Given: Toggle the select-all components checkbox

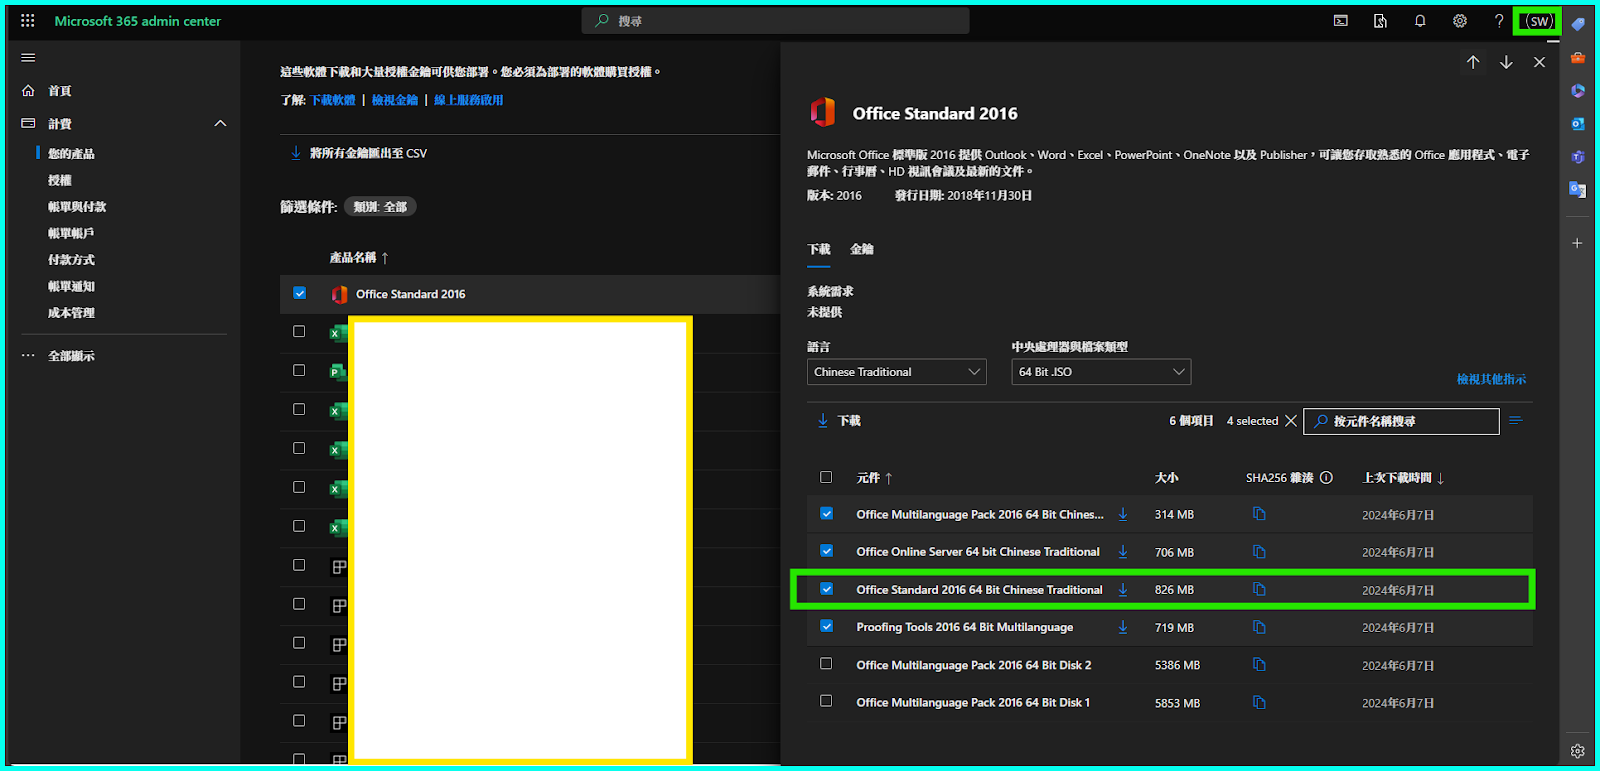Looking at the screenshot, I should (826, 477).
